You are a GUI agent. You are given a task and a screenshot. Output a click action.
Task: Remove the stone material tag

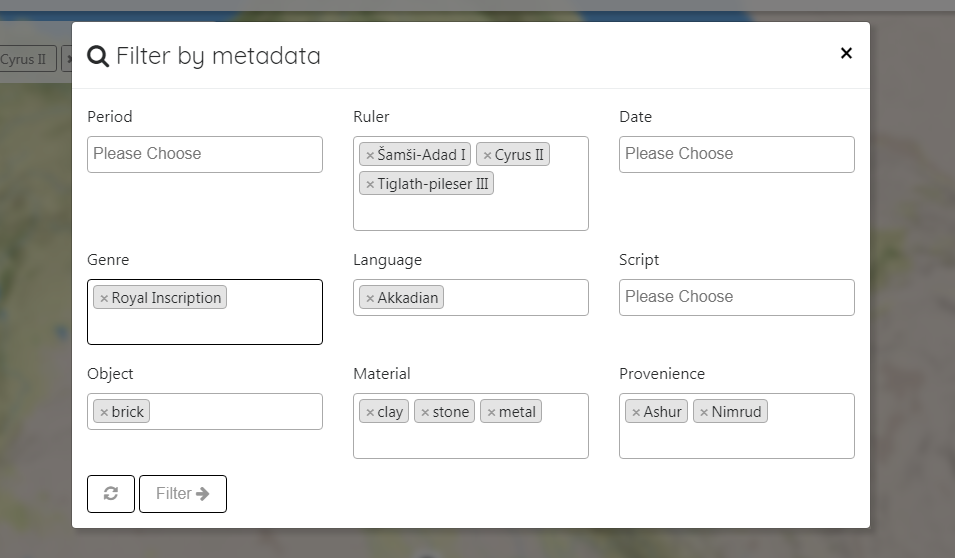(425, 413)
